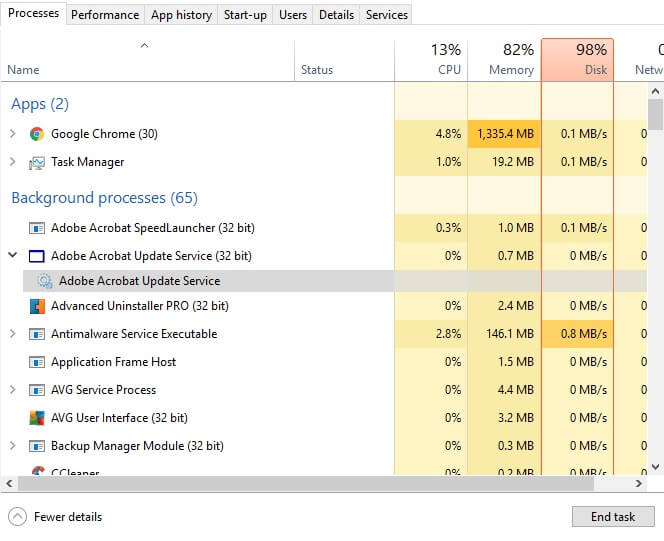Select Antimalware Service Executable name
Screen dimensions: 664x541
[134, 334]
